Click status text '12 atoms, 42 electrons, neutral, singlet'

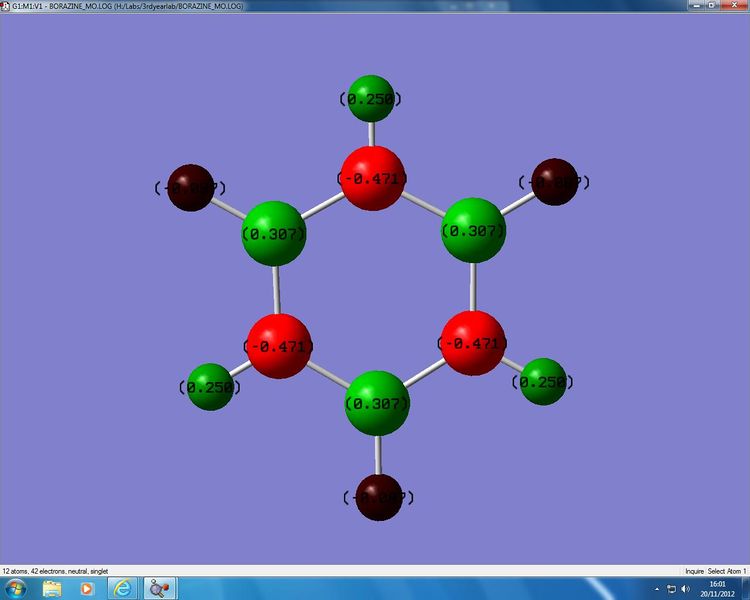(x=55, y=571)
